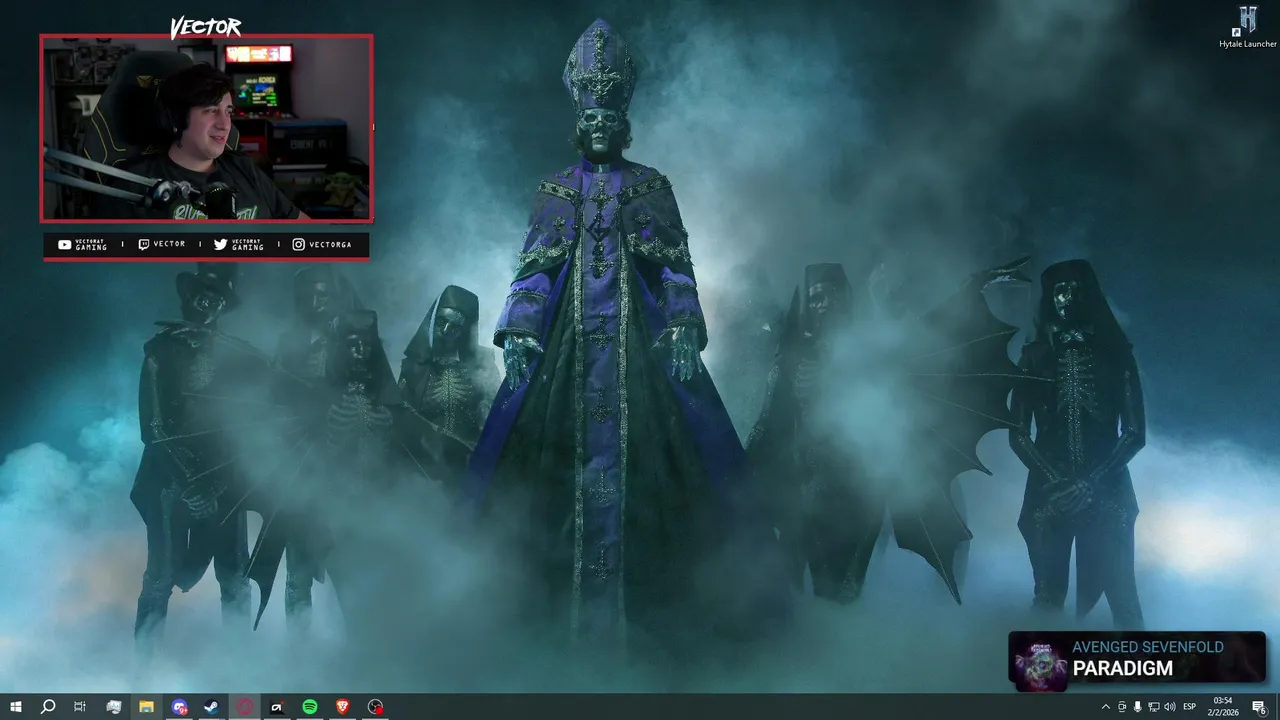Click the Meet Now camera tray icon
The image size is (1280, 720).
(x=1121, y=707)
